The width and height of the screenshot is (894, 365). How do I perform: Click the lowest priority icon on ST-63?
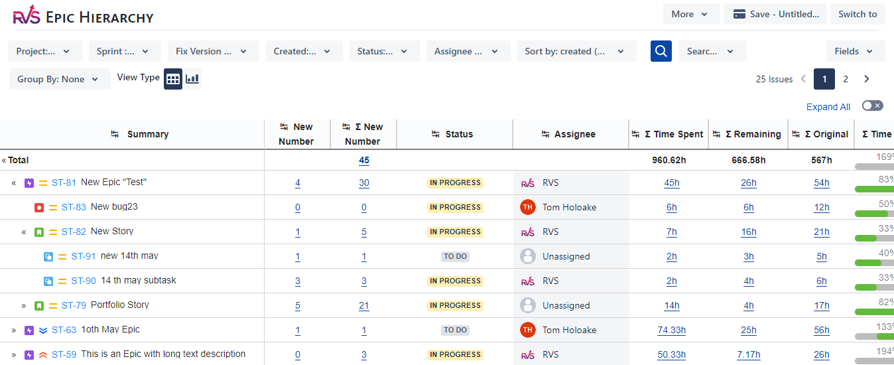(43, 330)
